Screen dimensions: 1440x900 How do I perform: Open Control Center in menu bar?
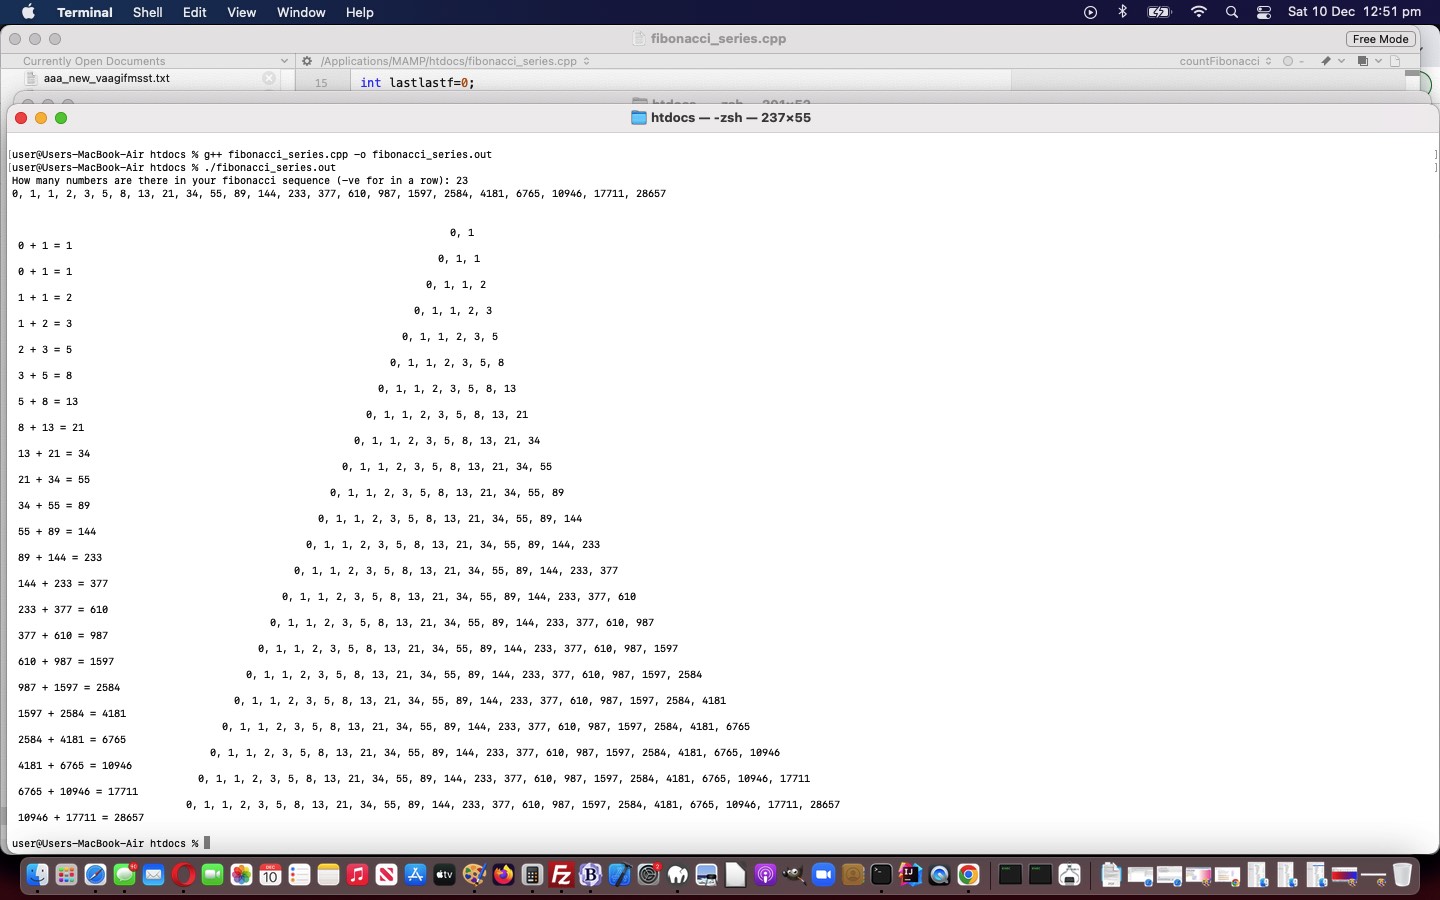tap(1264, 12)
